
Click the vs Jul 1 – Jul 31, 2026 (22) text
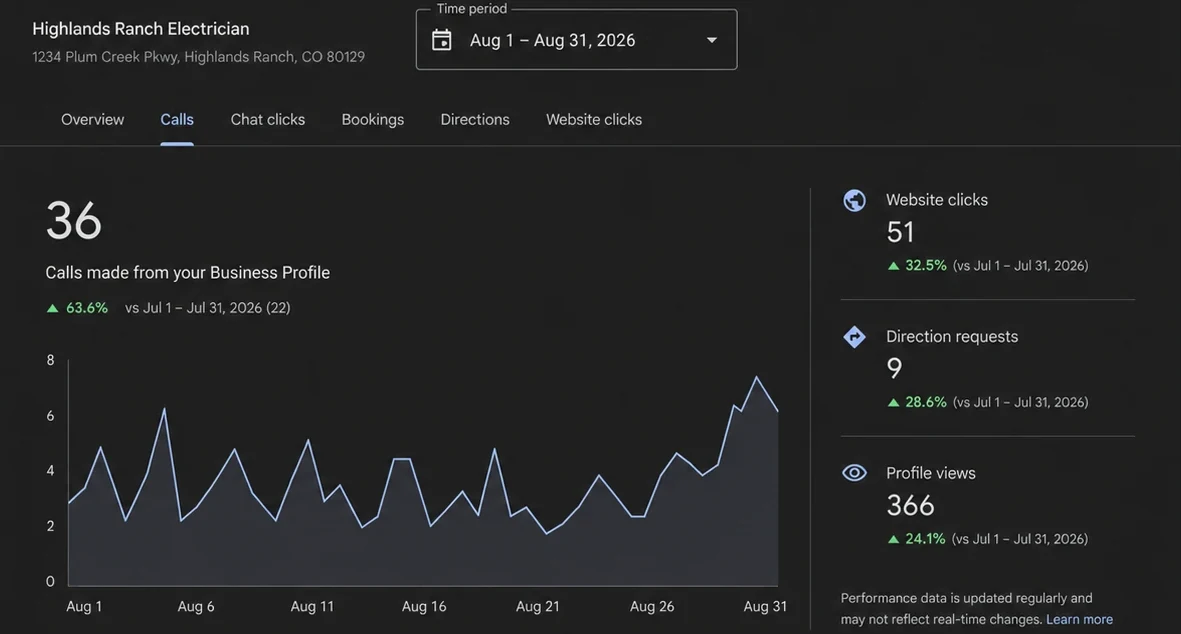(x=208, y=308)
